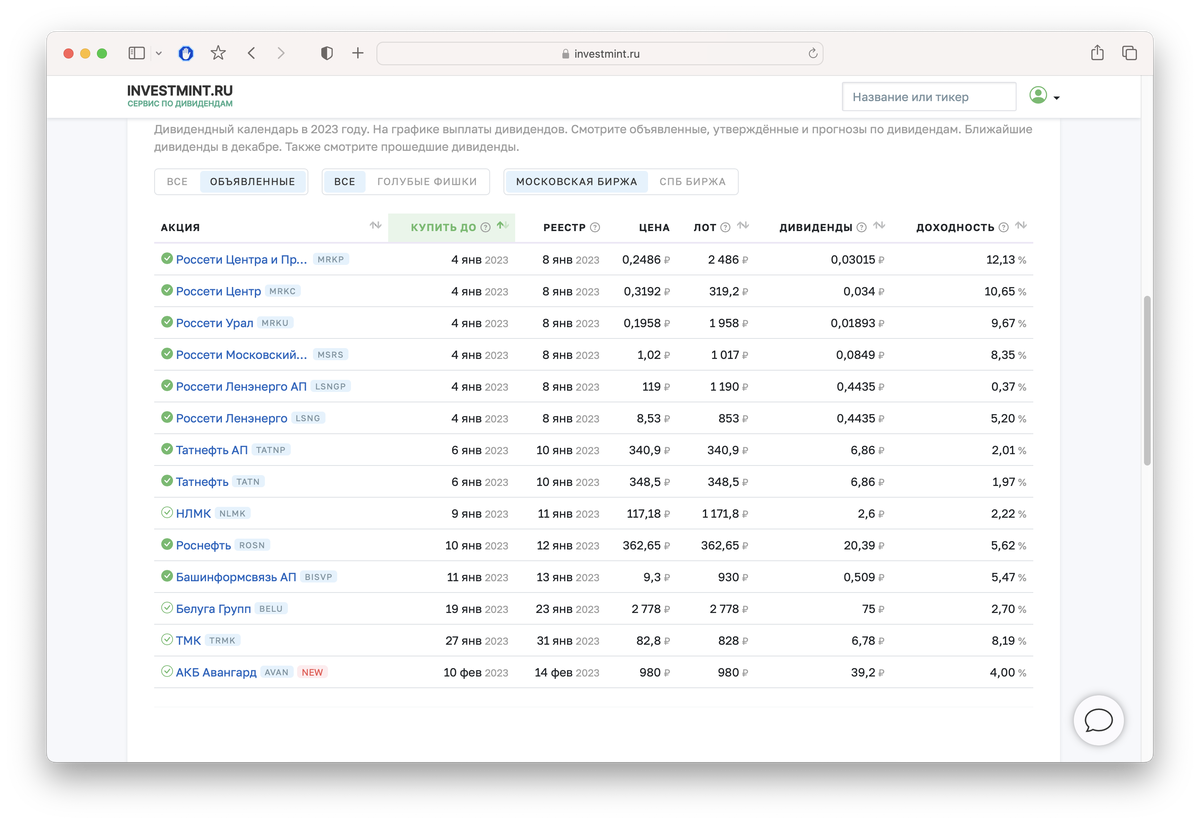This screenshot has width=1200, height=824.
Task: Sort by the АКЦИЯ column arrows
Action: point(375,226)
